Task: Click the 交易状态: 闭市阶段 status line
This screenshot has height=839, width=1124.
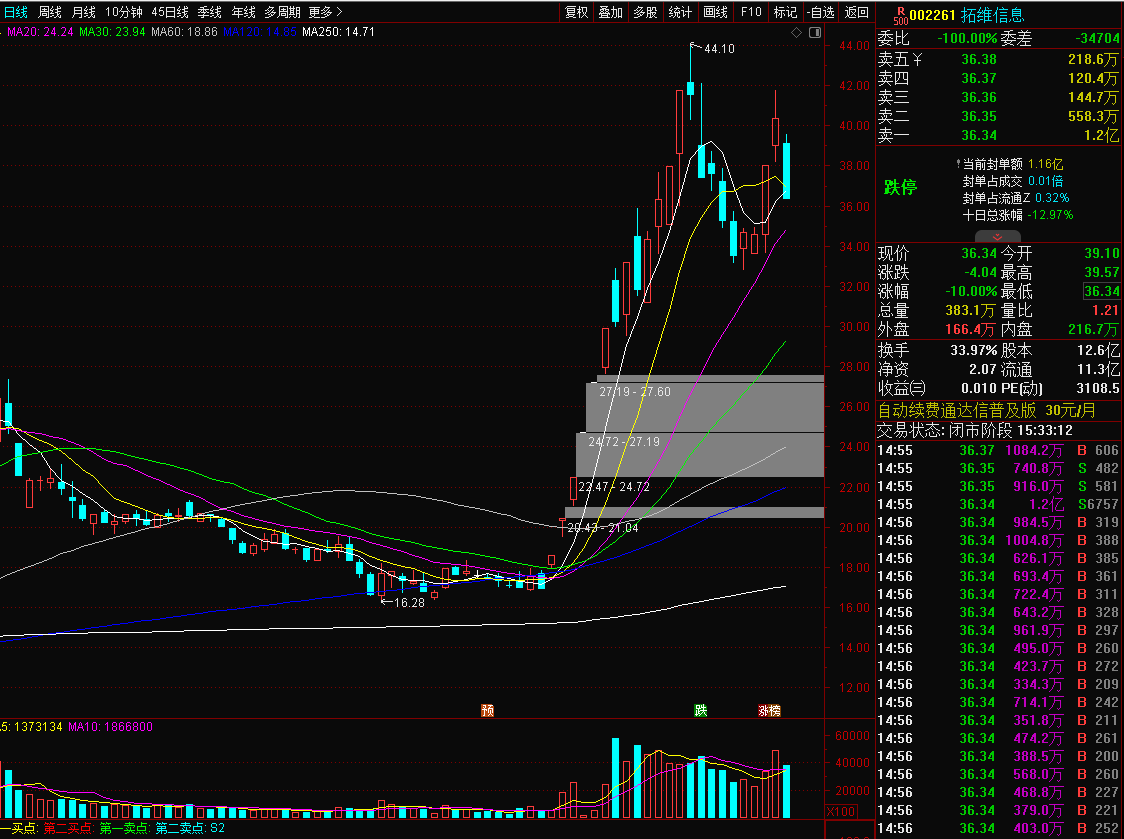Action: (x=975, y=430)
